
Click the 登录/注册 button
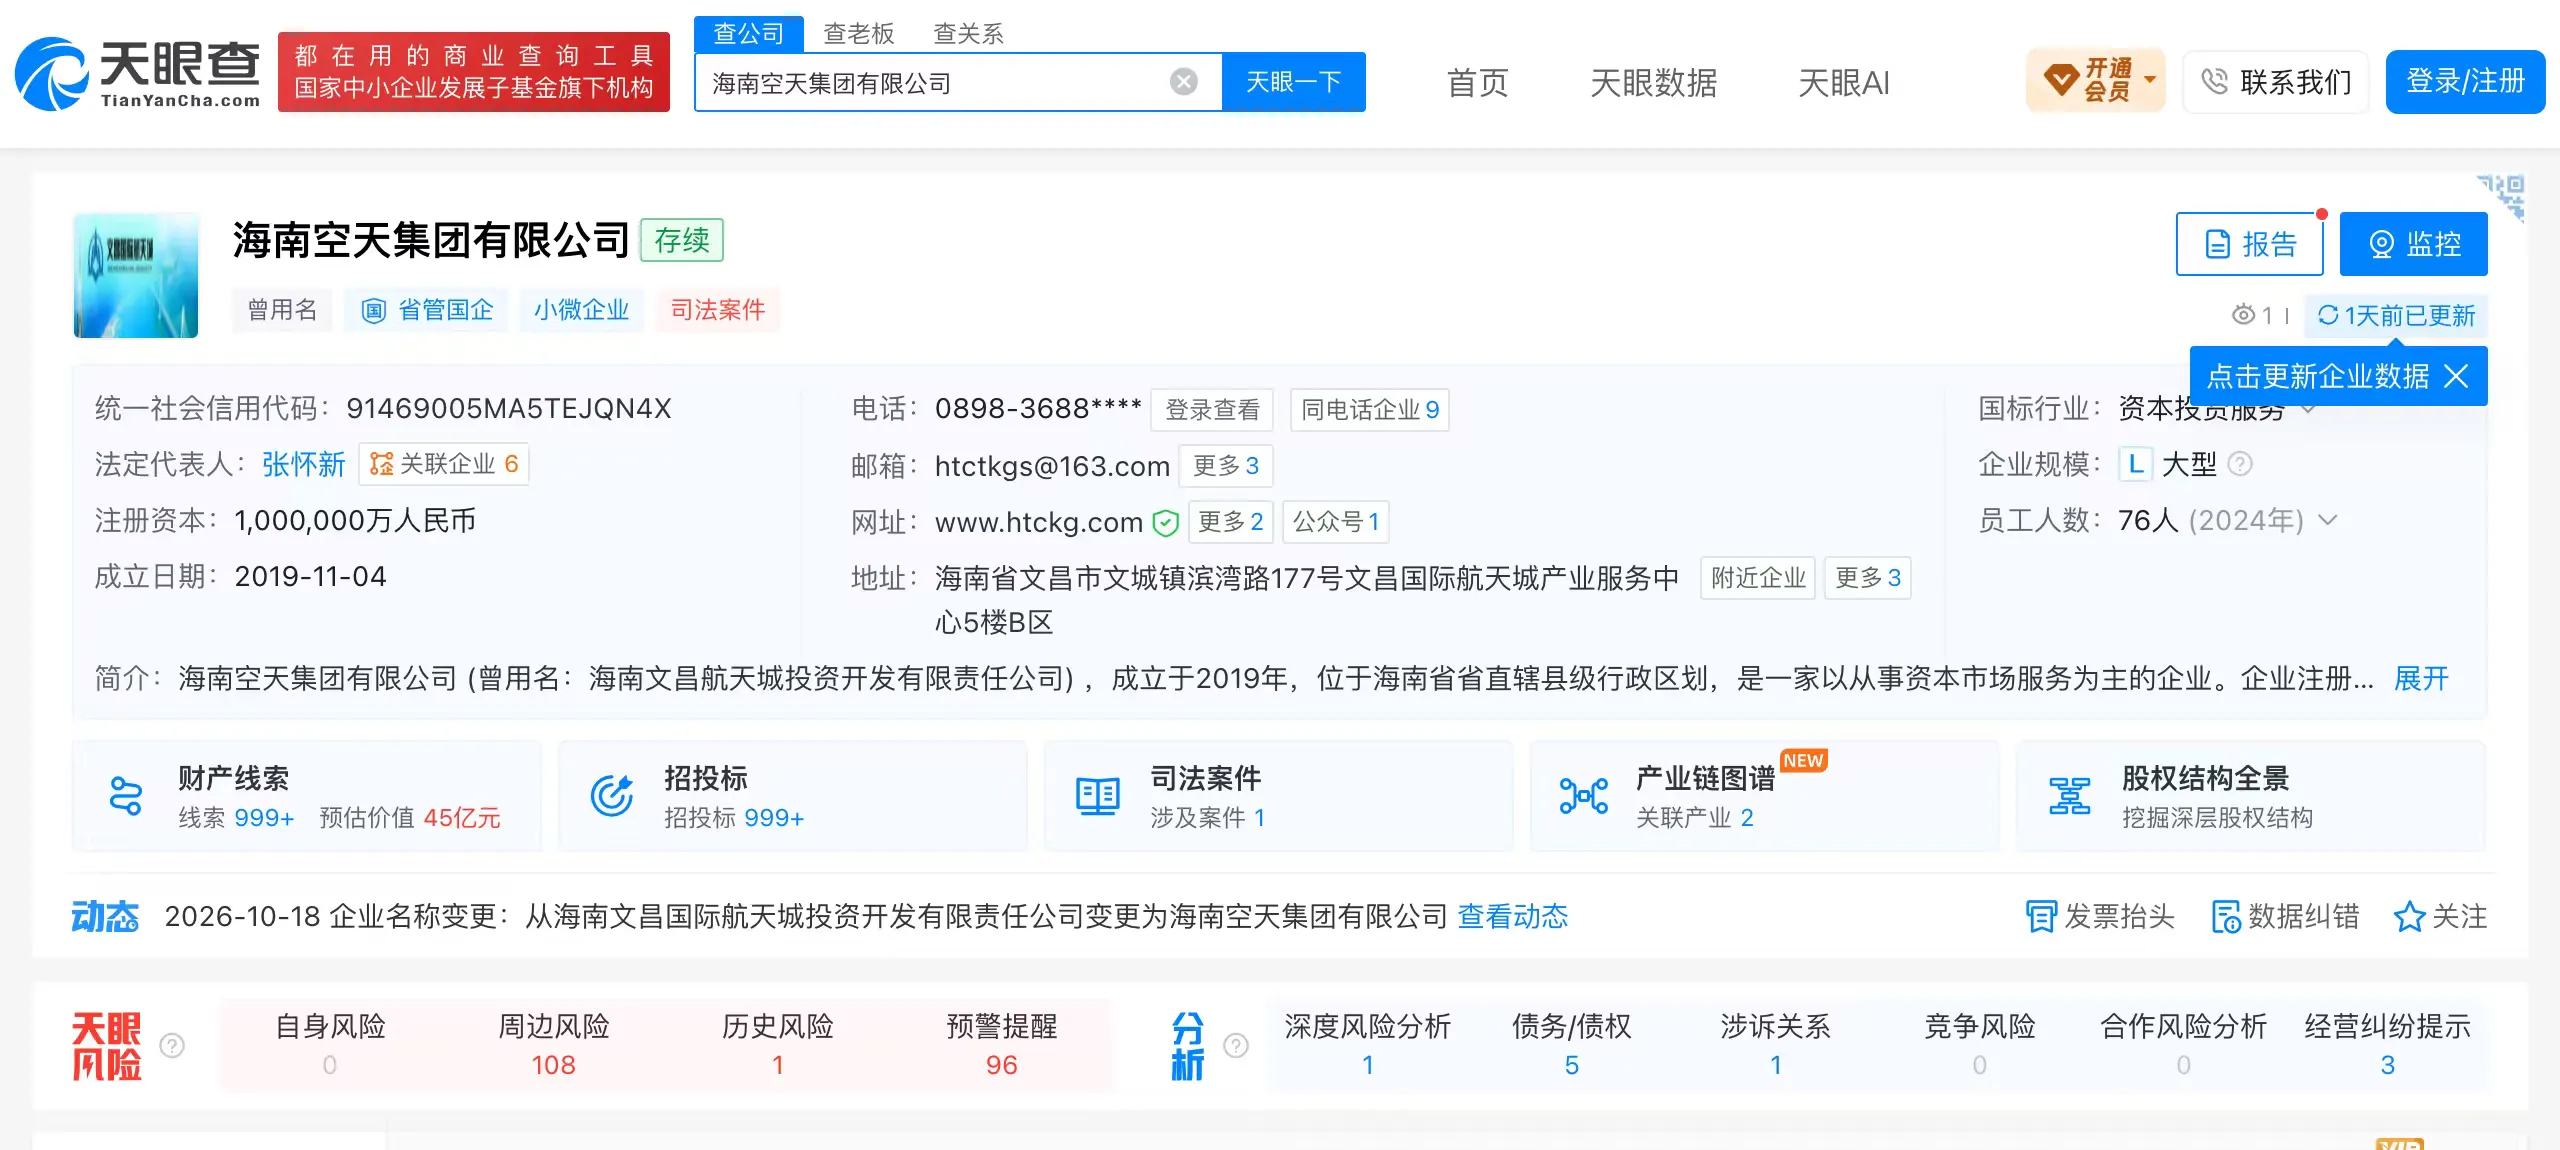[2465, 82]
